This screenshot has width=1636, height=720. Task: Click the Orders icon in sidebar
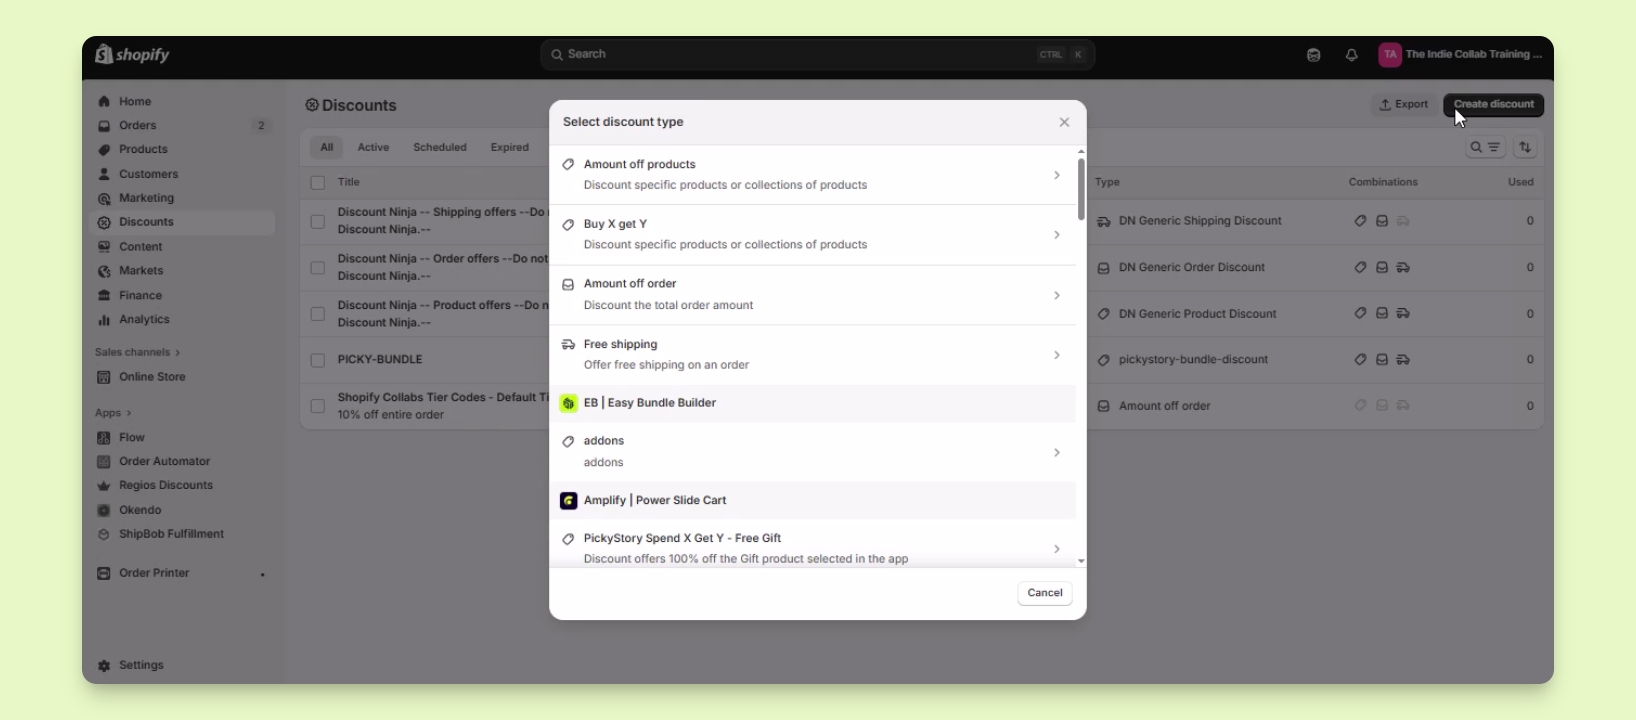point(104,126)
